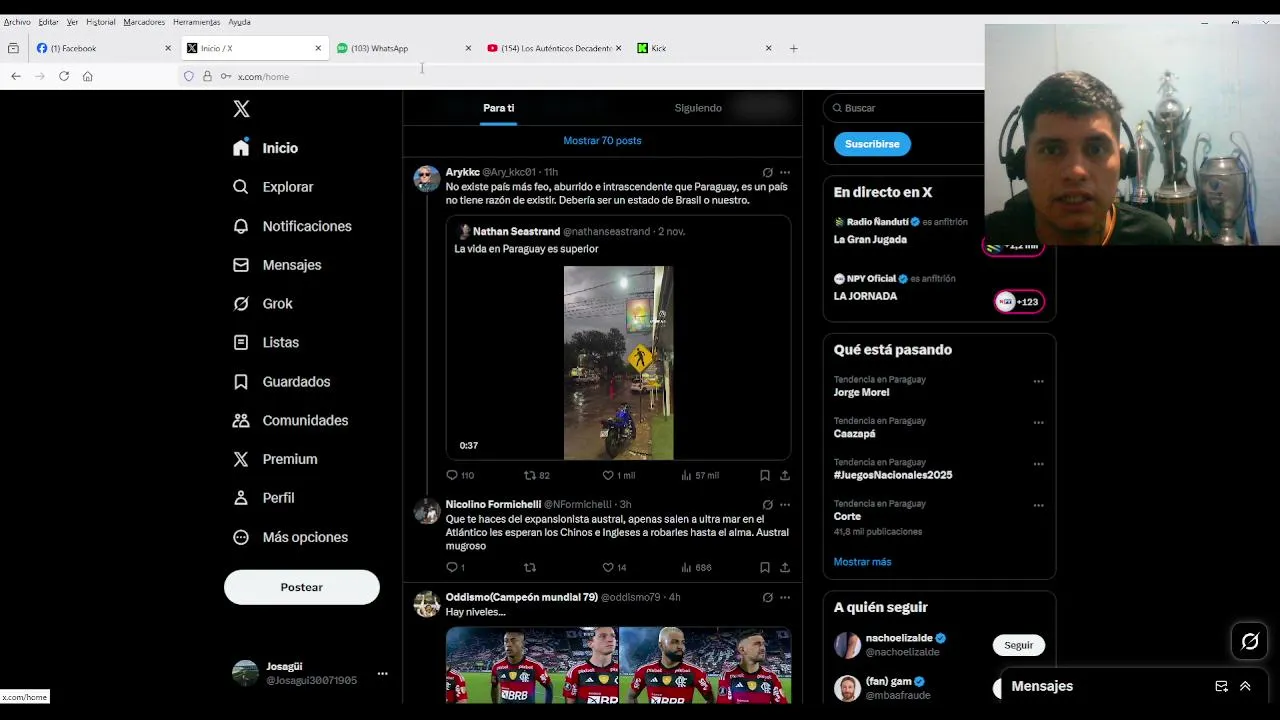Image resolution: width=1280 pixels, height=720 pixels.
Task: Share Arykkc's post
Action: point(785,475)
